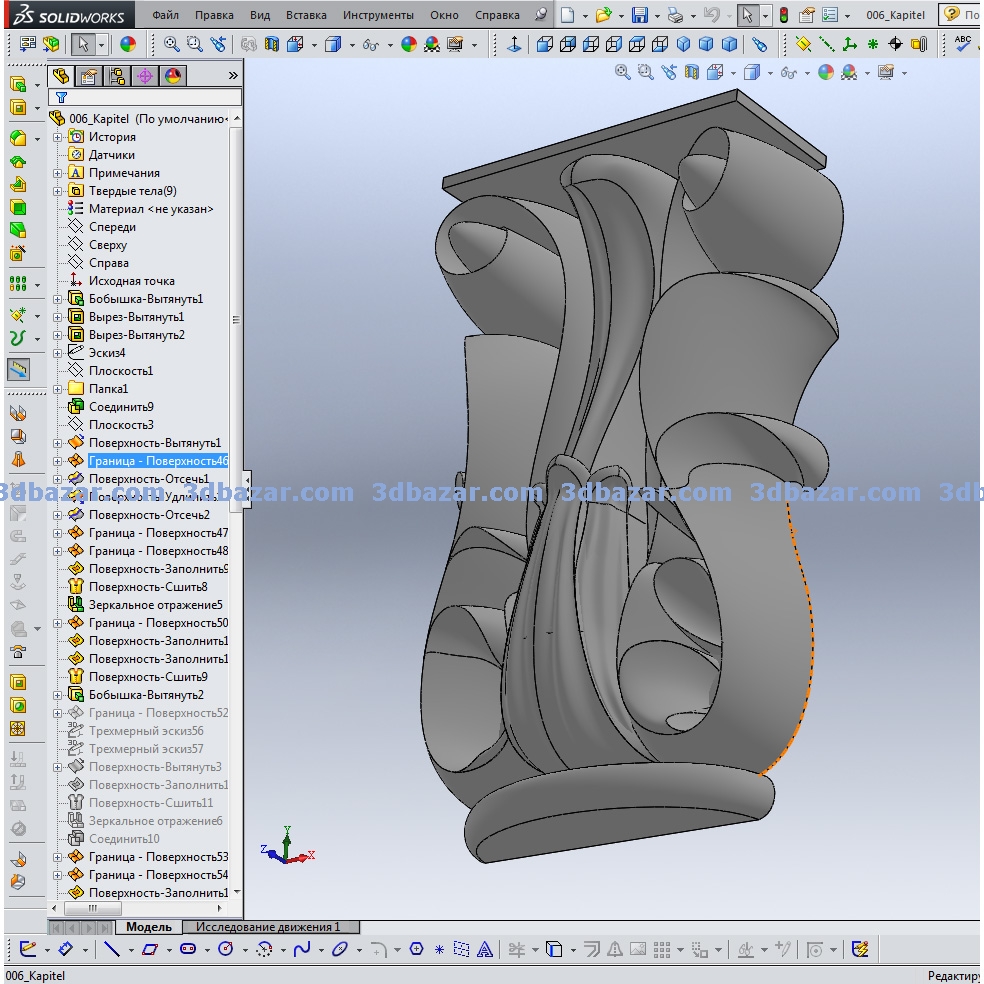Toggle the Instant3D ruler button
The image size is (984, 984).
[x=18, y=369]
